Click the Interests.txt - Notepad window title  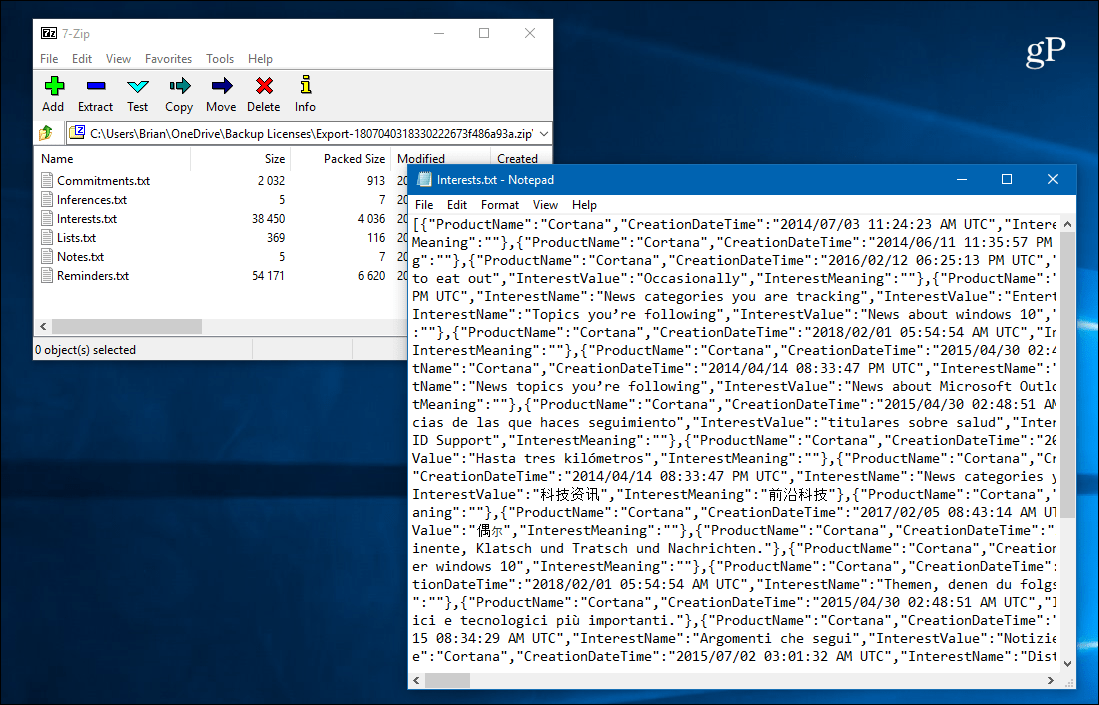(496, 180)
